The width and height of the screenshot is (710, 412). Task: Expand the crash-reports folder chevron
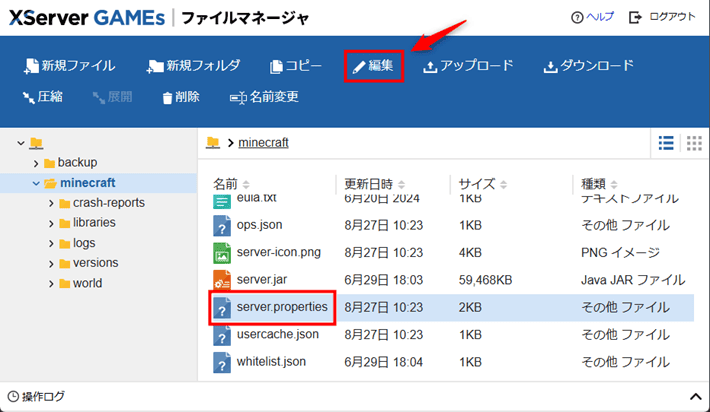point(51,203)
